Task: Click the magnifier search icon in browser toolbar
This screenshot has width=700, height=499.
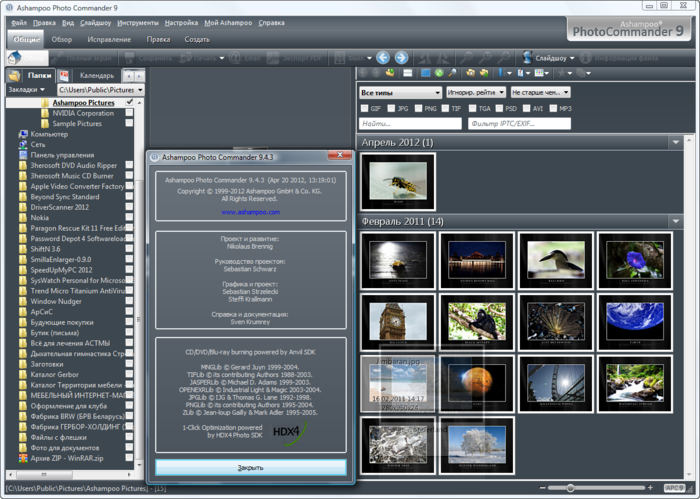Action: pos(453,73)
